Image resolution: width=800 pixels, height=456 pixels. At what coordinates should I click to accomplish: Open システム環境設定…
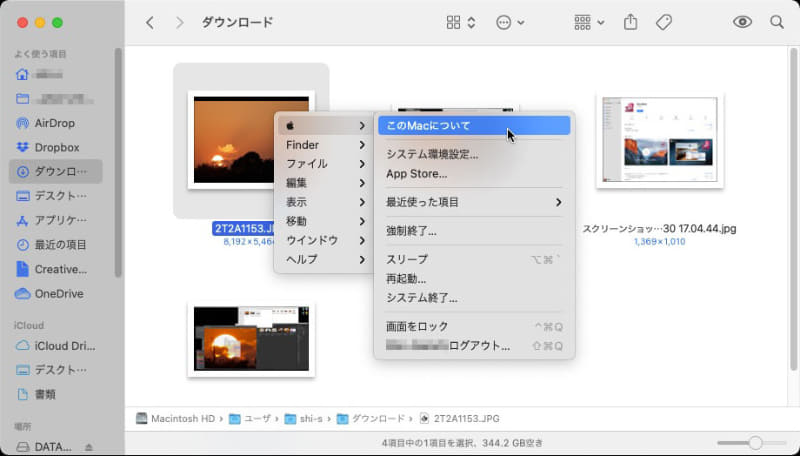(x=474, y=155)
